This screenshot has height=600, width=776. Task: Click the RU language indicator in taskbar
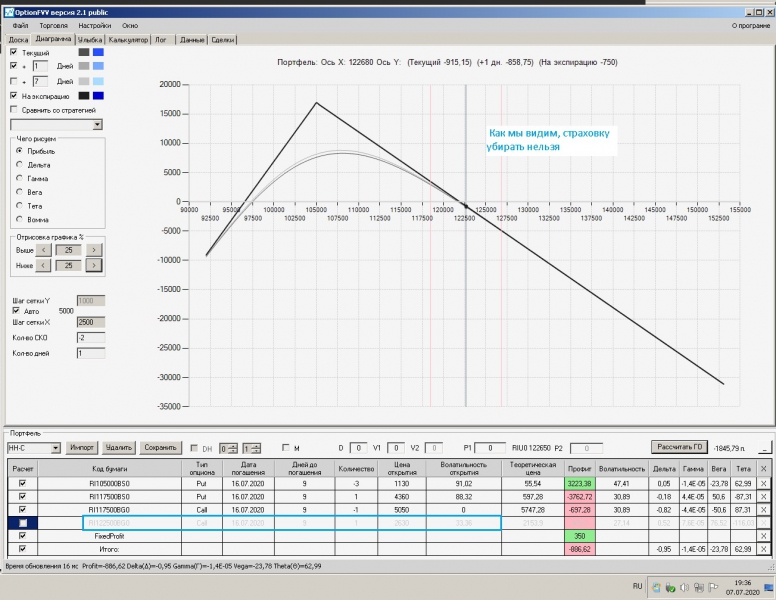(x=637, y=587)
